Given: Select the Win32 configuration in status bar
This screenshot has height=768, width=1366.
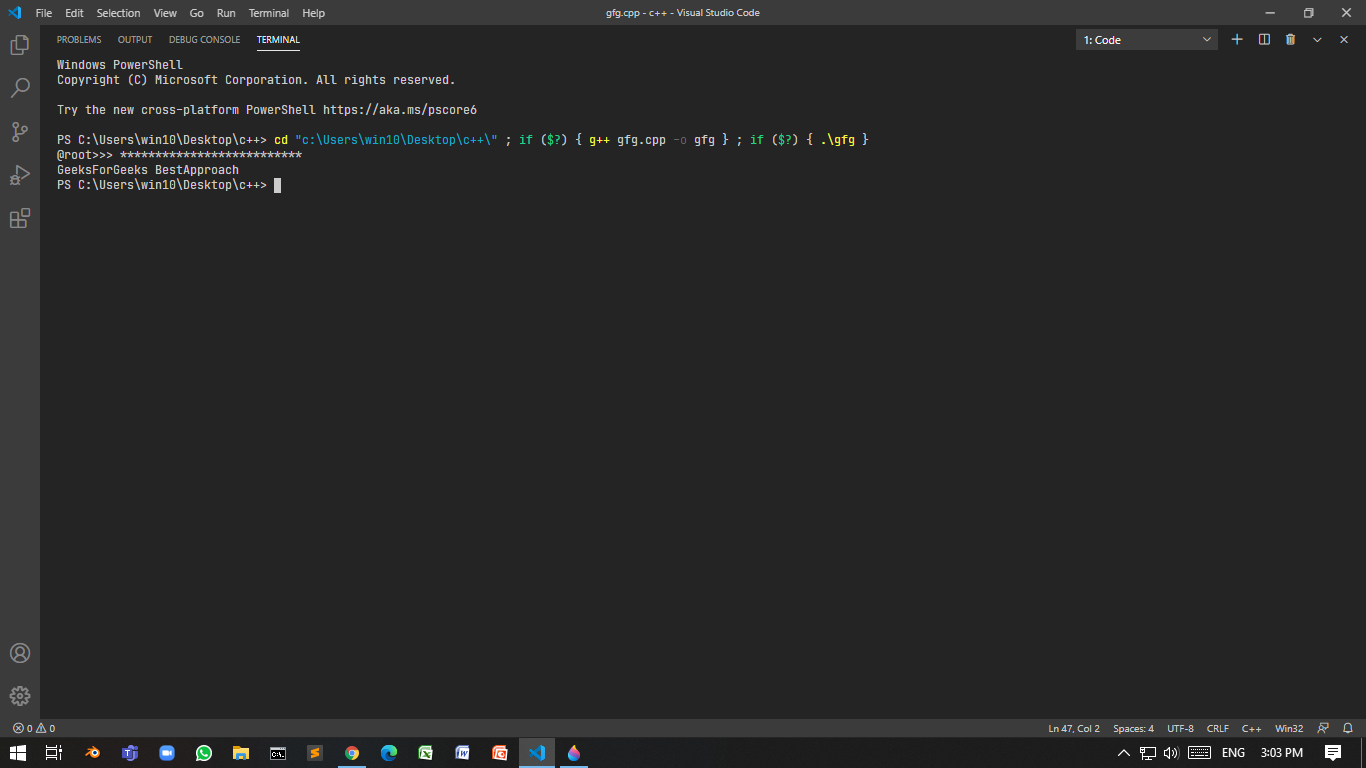Looking at the screenshot, I should [x=1289, y=728].
